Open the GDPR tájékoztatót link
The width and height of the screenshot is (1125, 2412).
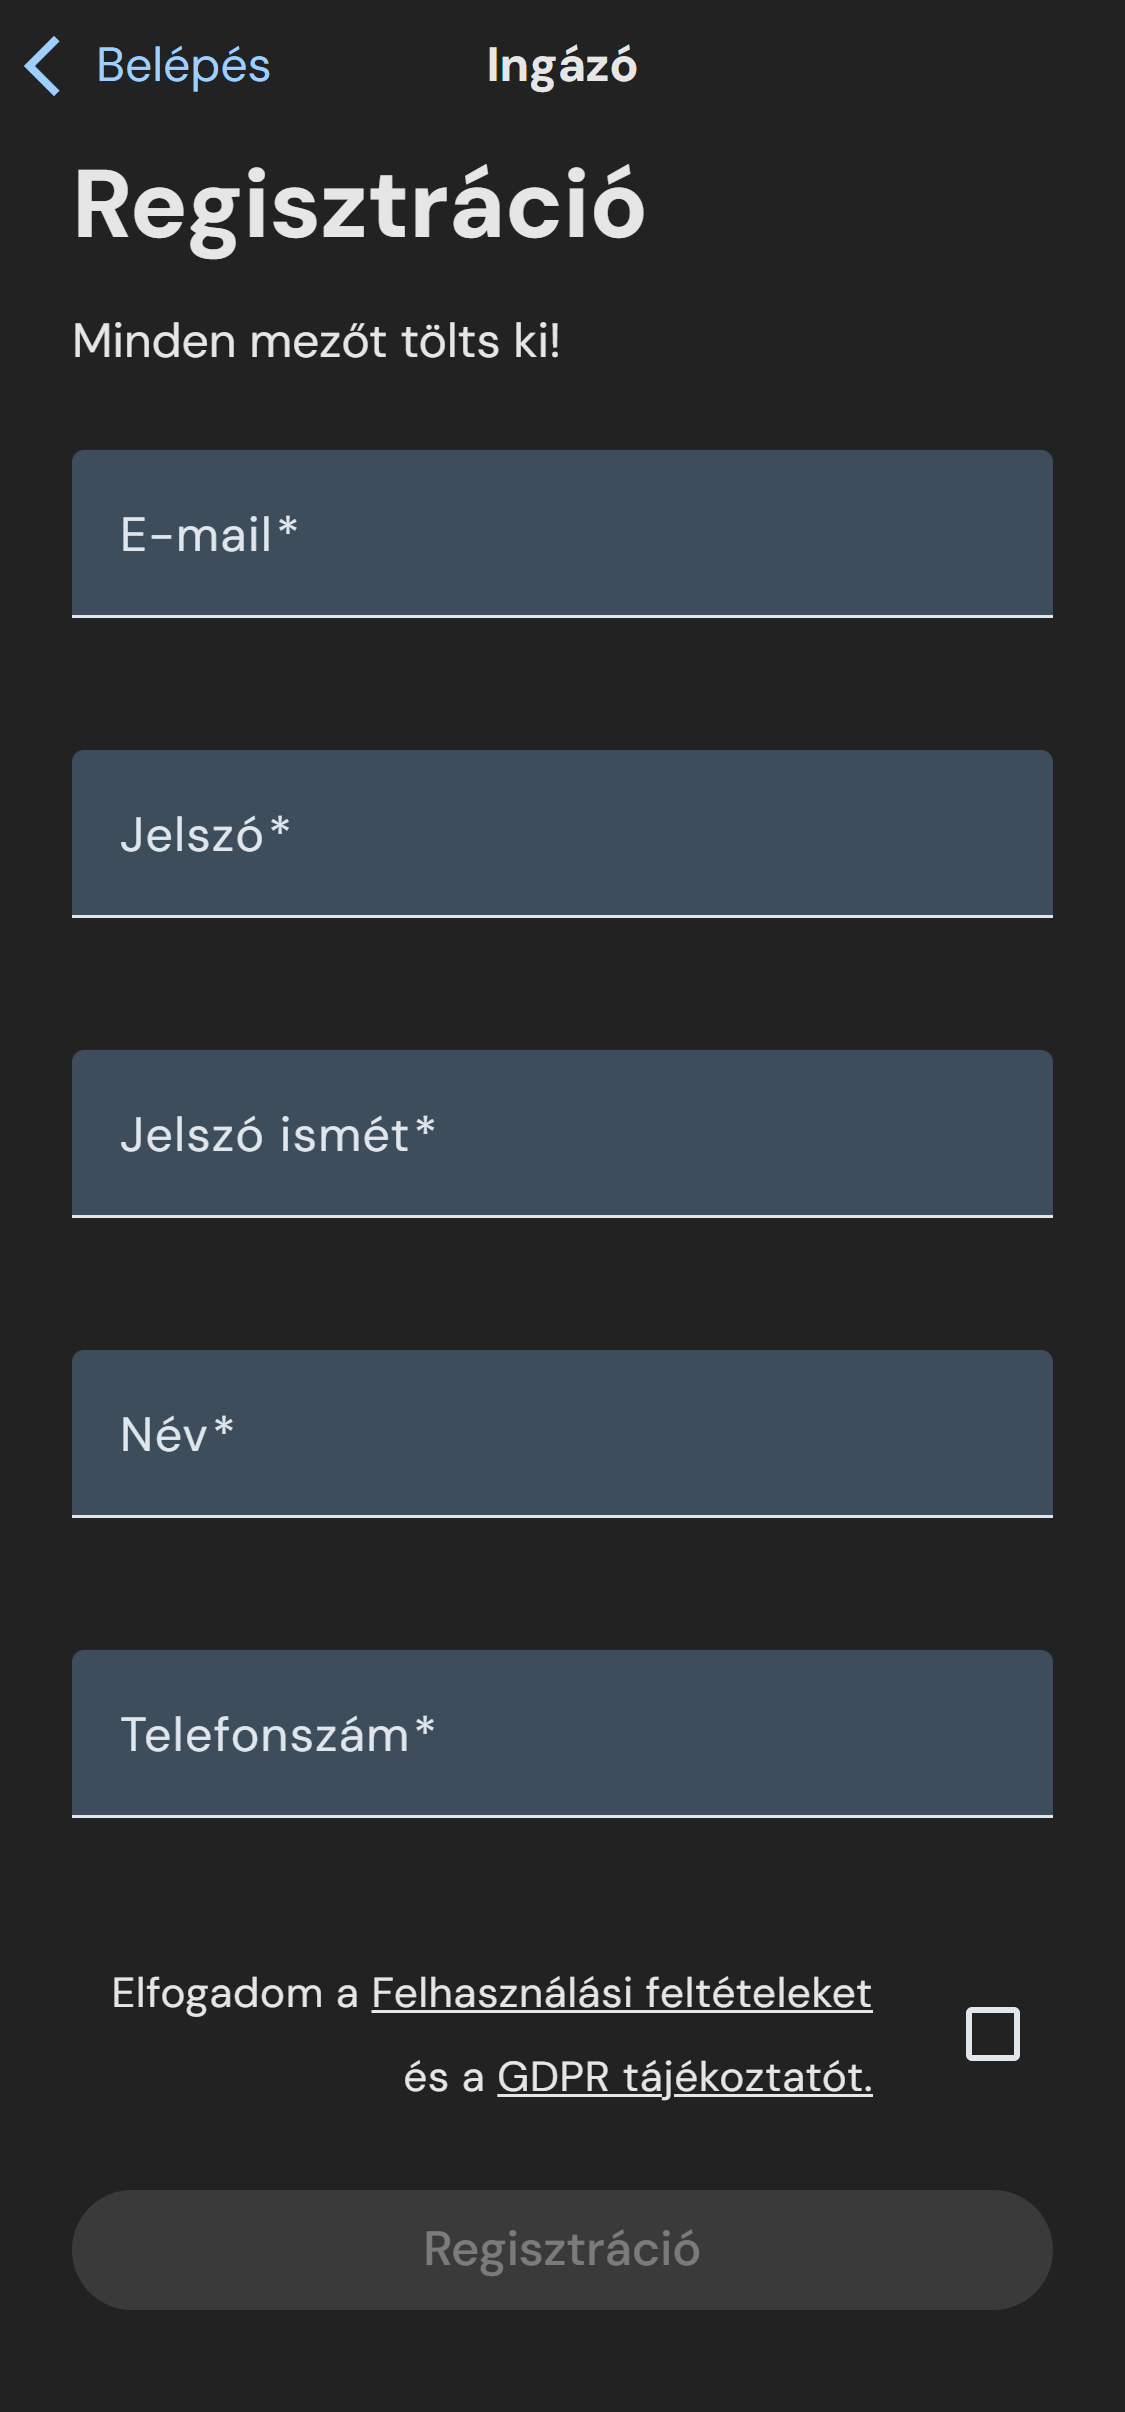pyautogui.click(x=684, y=2077)
